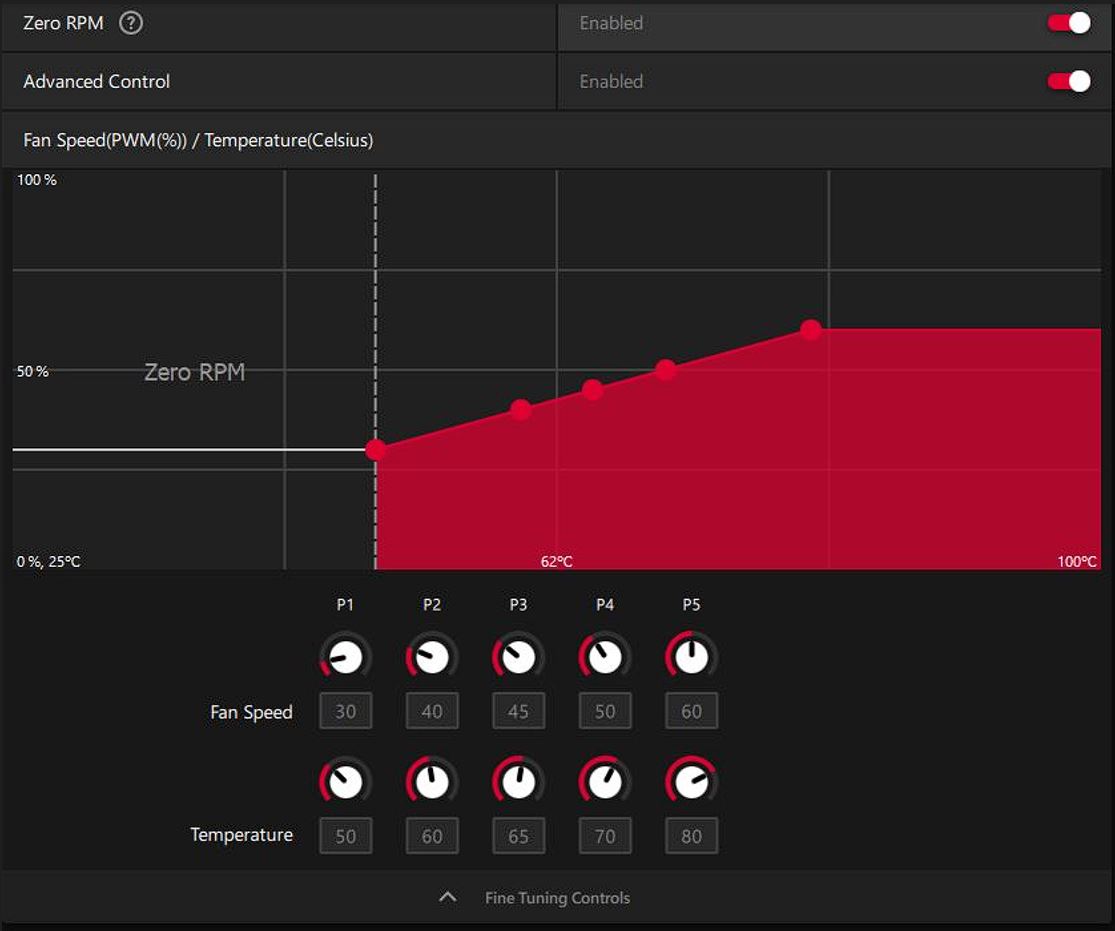Screen dimensions: 1115x931
Task: Click the P4 Temperature knob
Action: 605,781
